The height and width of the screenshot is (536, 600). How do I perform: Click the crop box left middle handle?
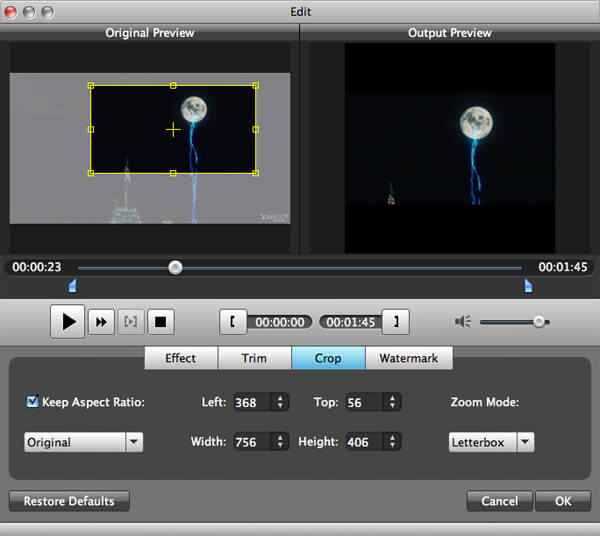(91, 129)
